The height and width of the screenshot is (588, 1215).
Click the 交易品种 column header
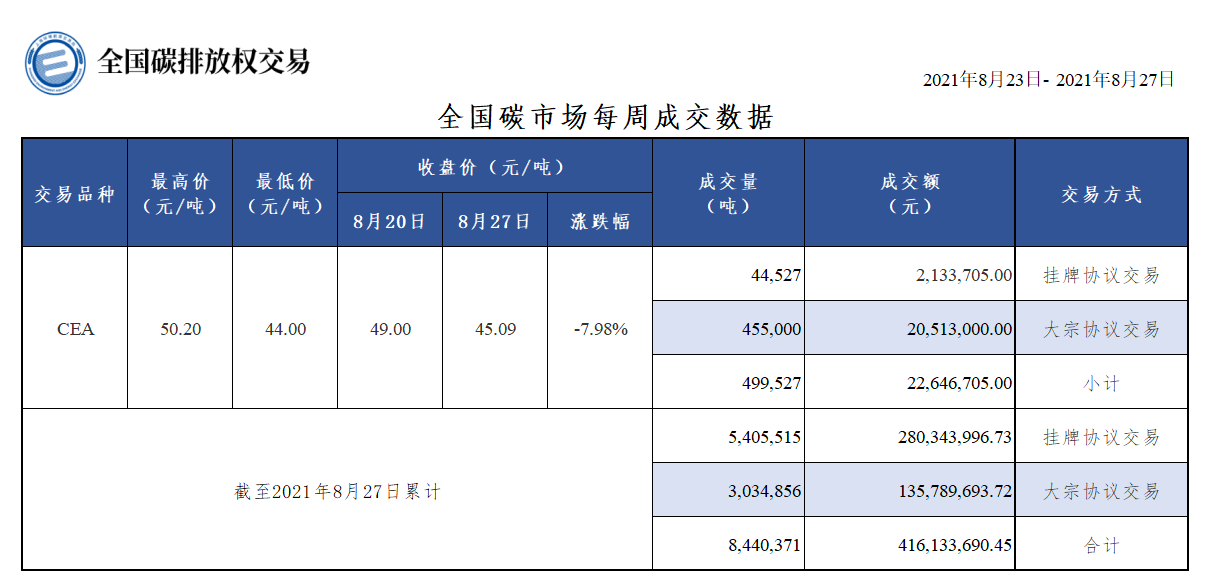pyautogui.click(x=75, y=194)
